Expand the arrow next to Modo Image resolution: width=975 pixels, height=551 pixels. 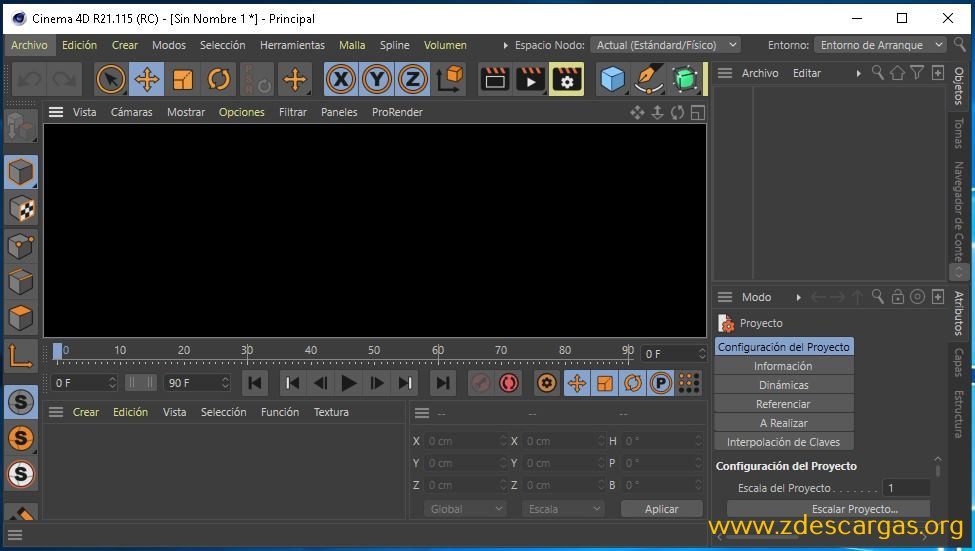(x=798, y=298)
